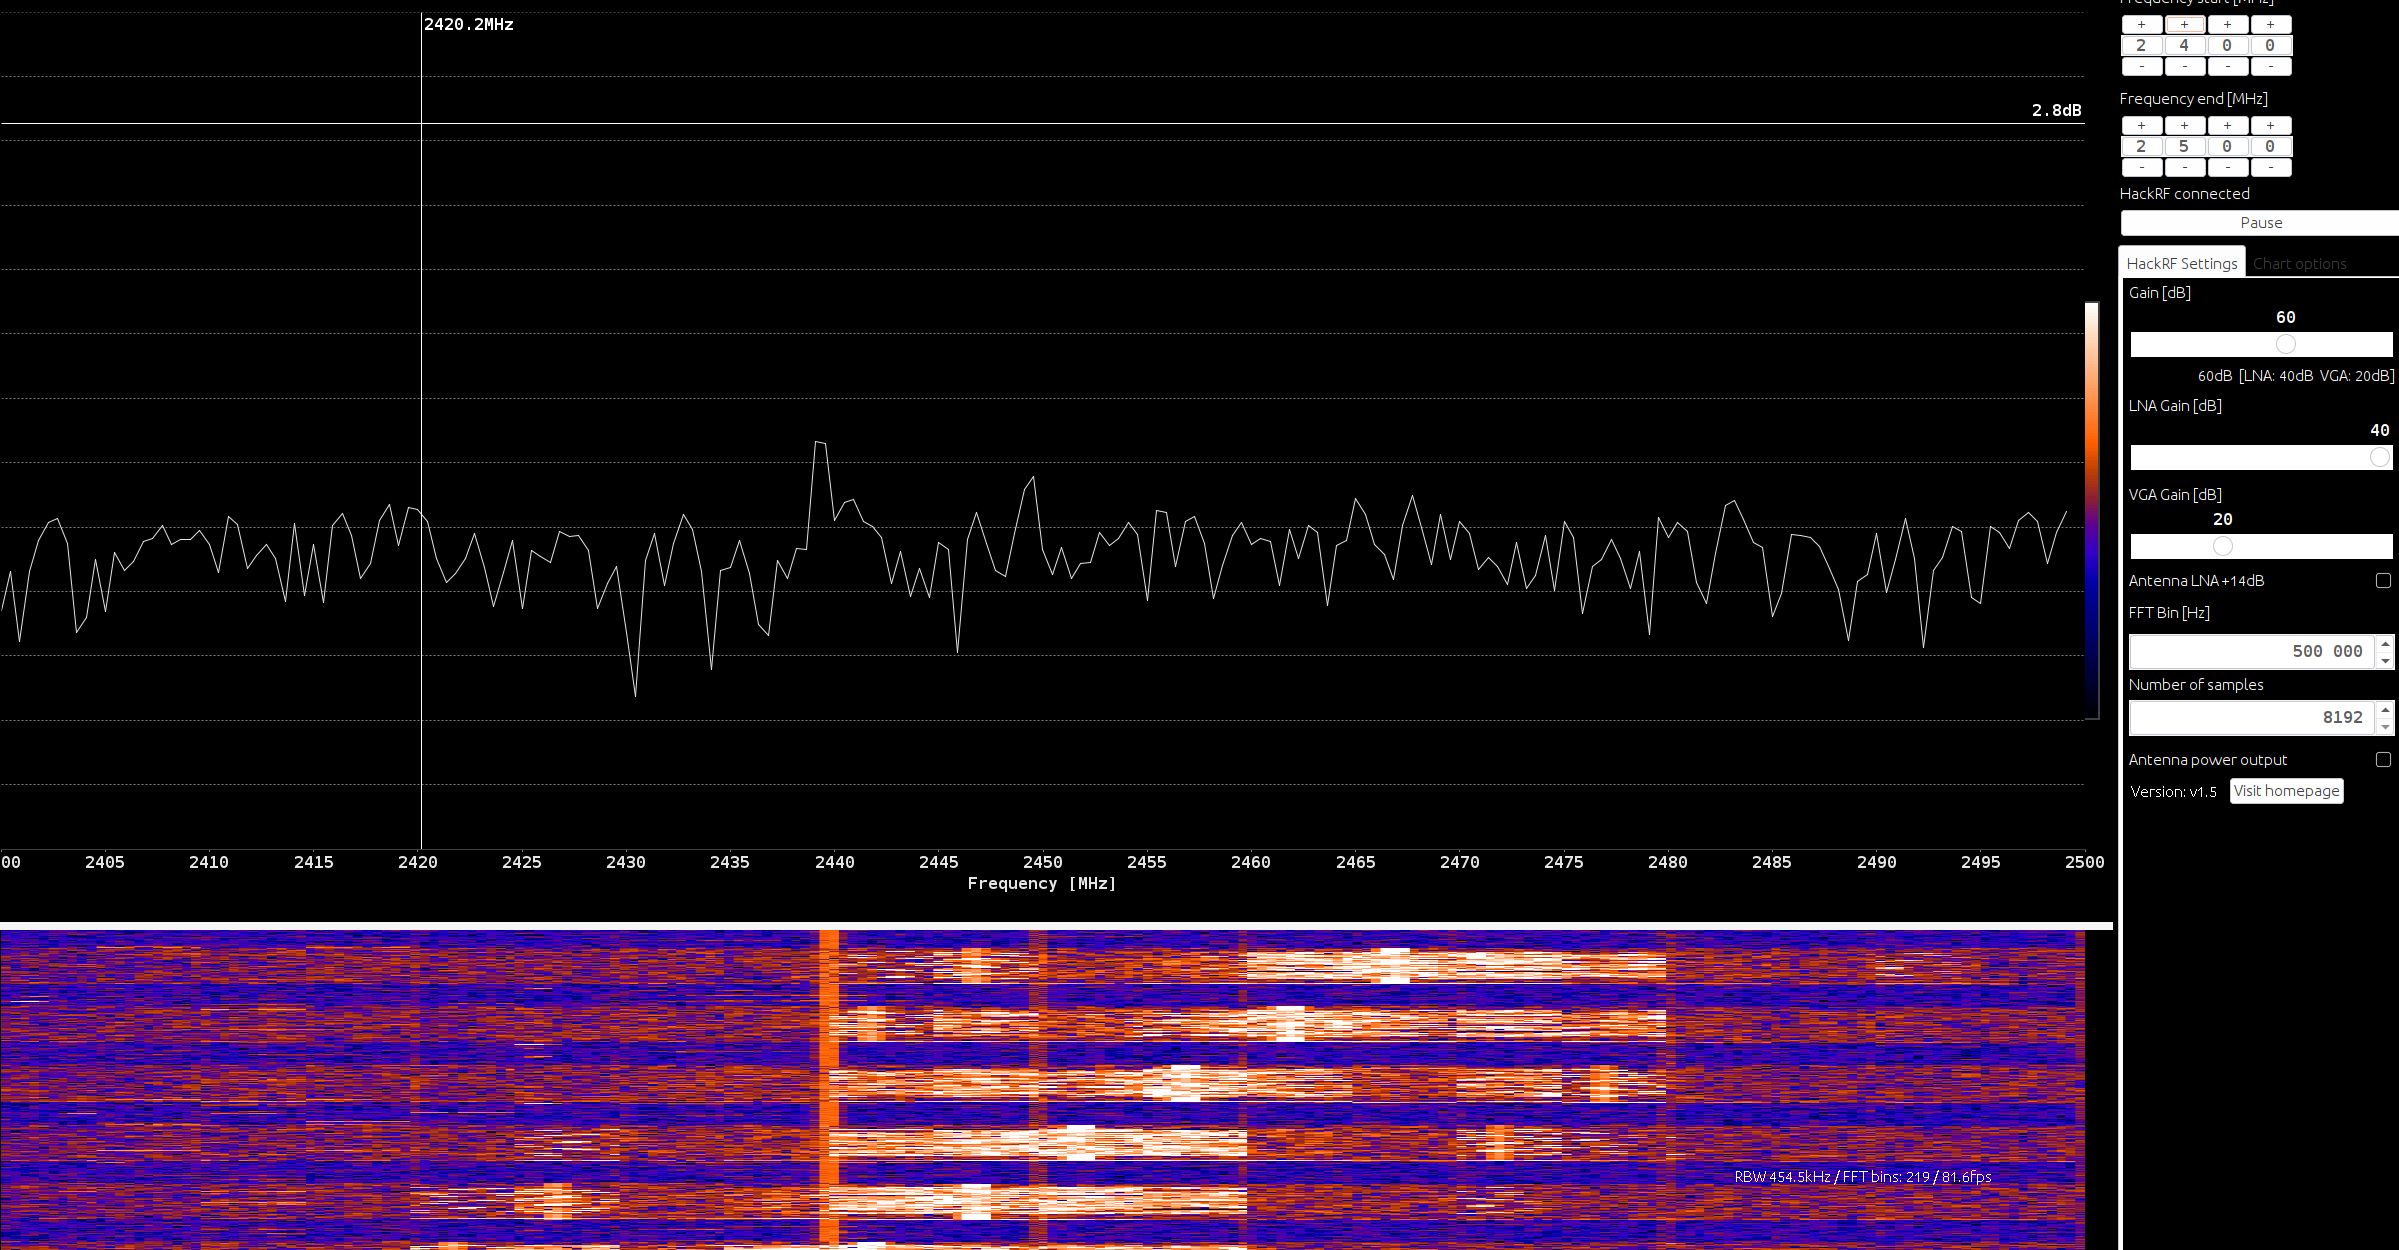Viewport: 2399px width, 1250px height.
Task: Increment Number of samples with up arrow
Action: pyautogui.click(x=2385, y=710)
